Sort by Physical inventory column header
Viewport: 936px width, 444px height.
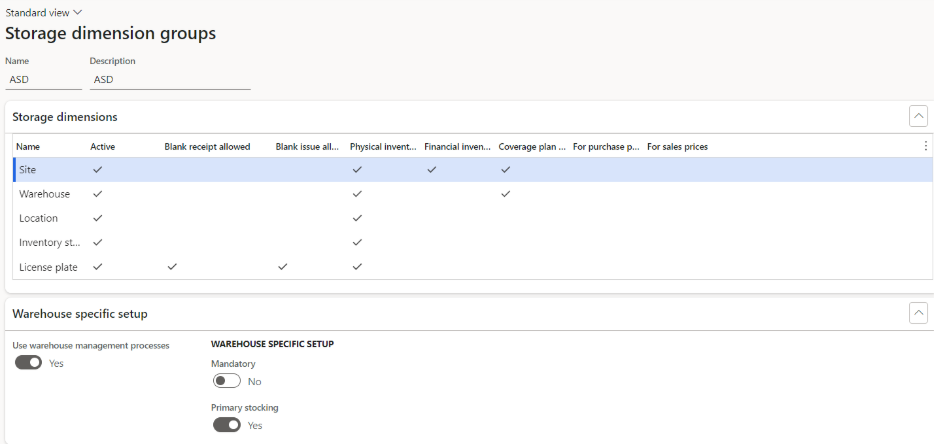click(x=382, y=147)
